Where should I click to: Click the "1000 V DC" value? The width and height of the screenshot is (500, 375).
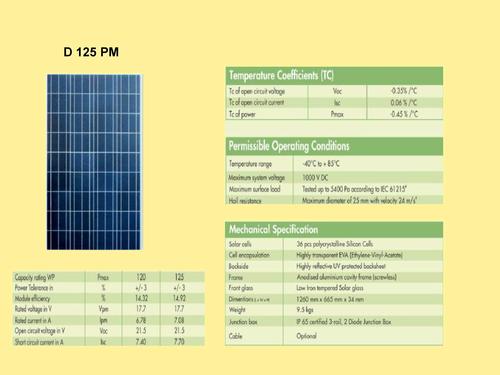pos(315,178)
